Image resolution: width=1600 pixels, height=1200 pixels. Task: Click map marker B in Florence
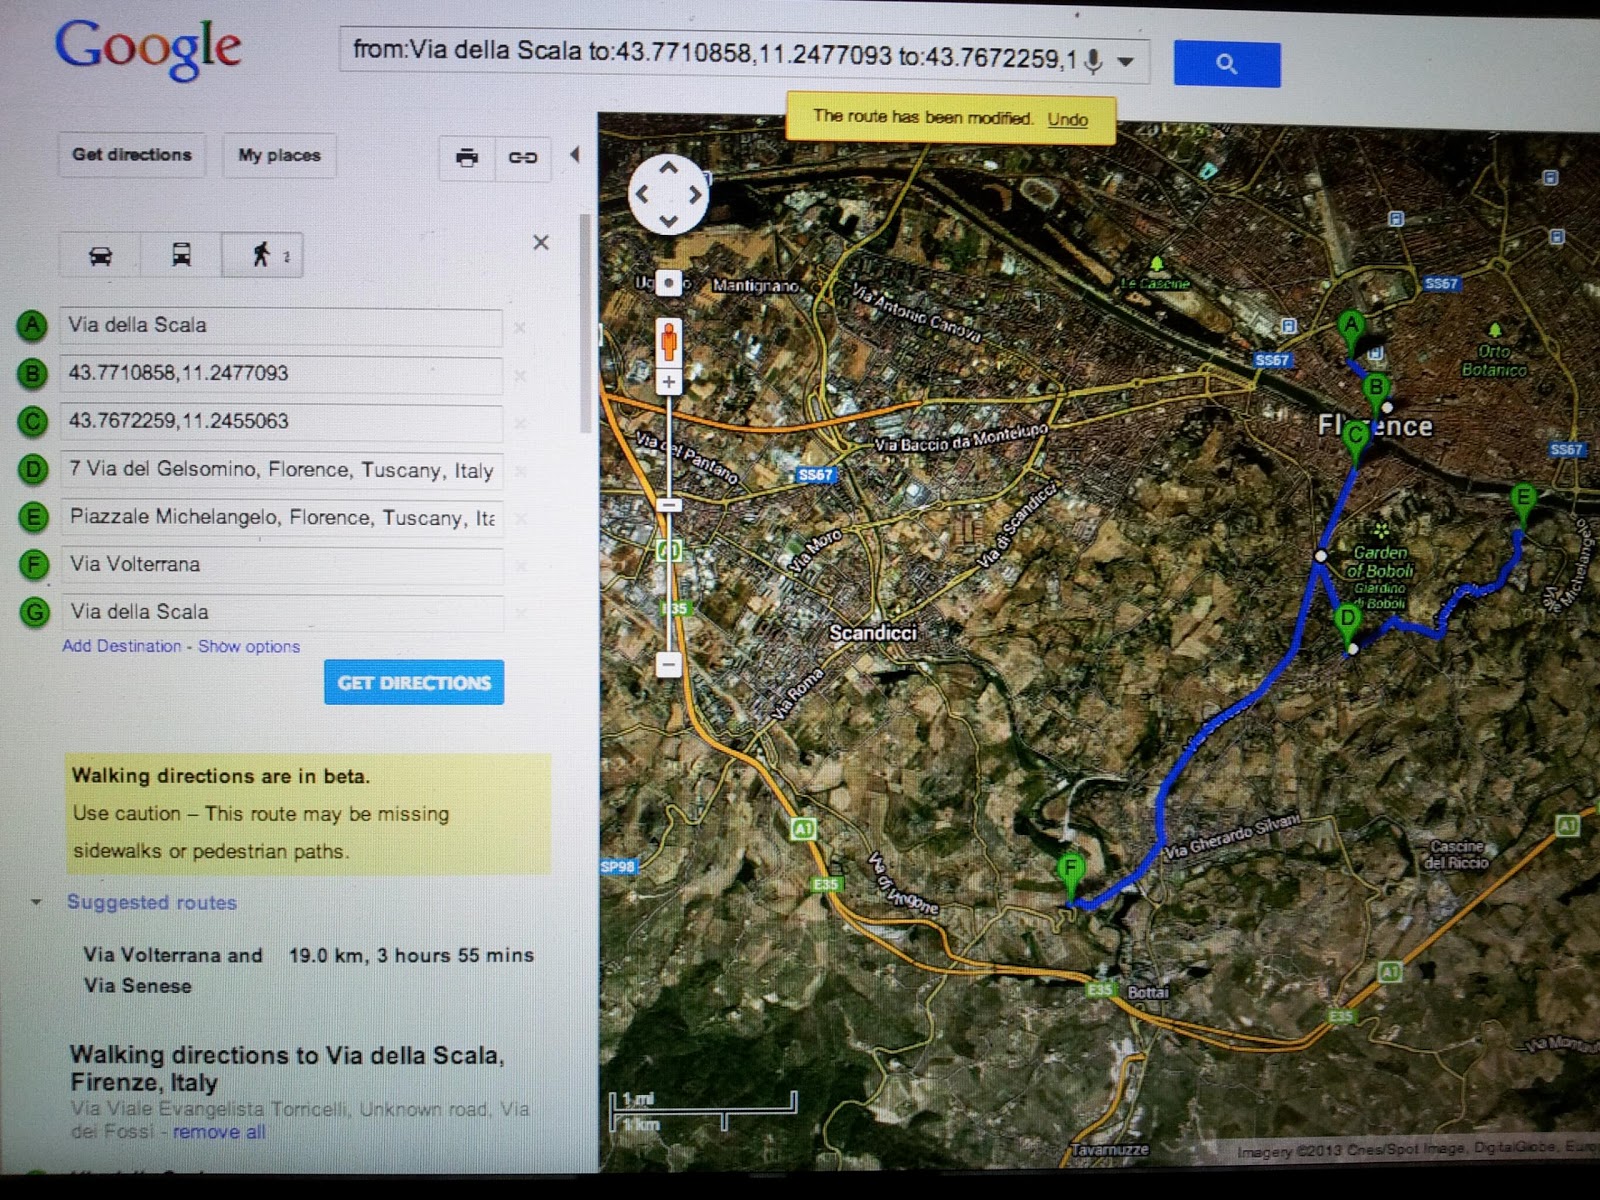pyautogui.click(x=1376, y=393)
